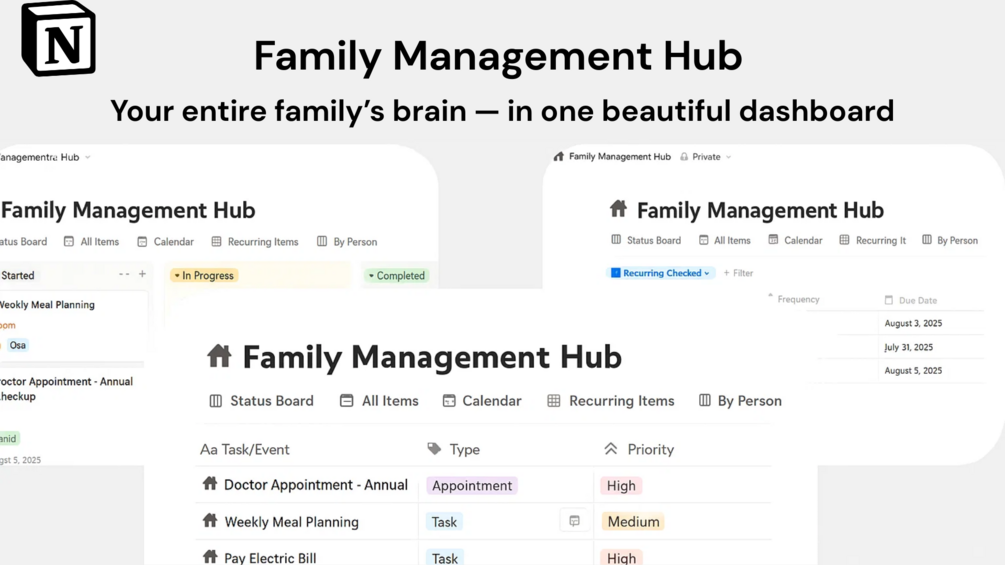
Task: Click house icon beside center Family Management Hub title
Action: [219, 356]
